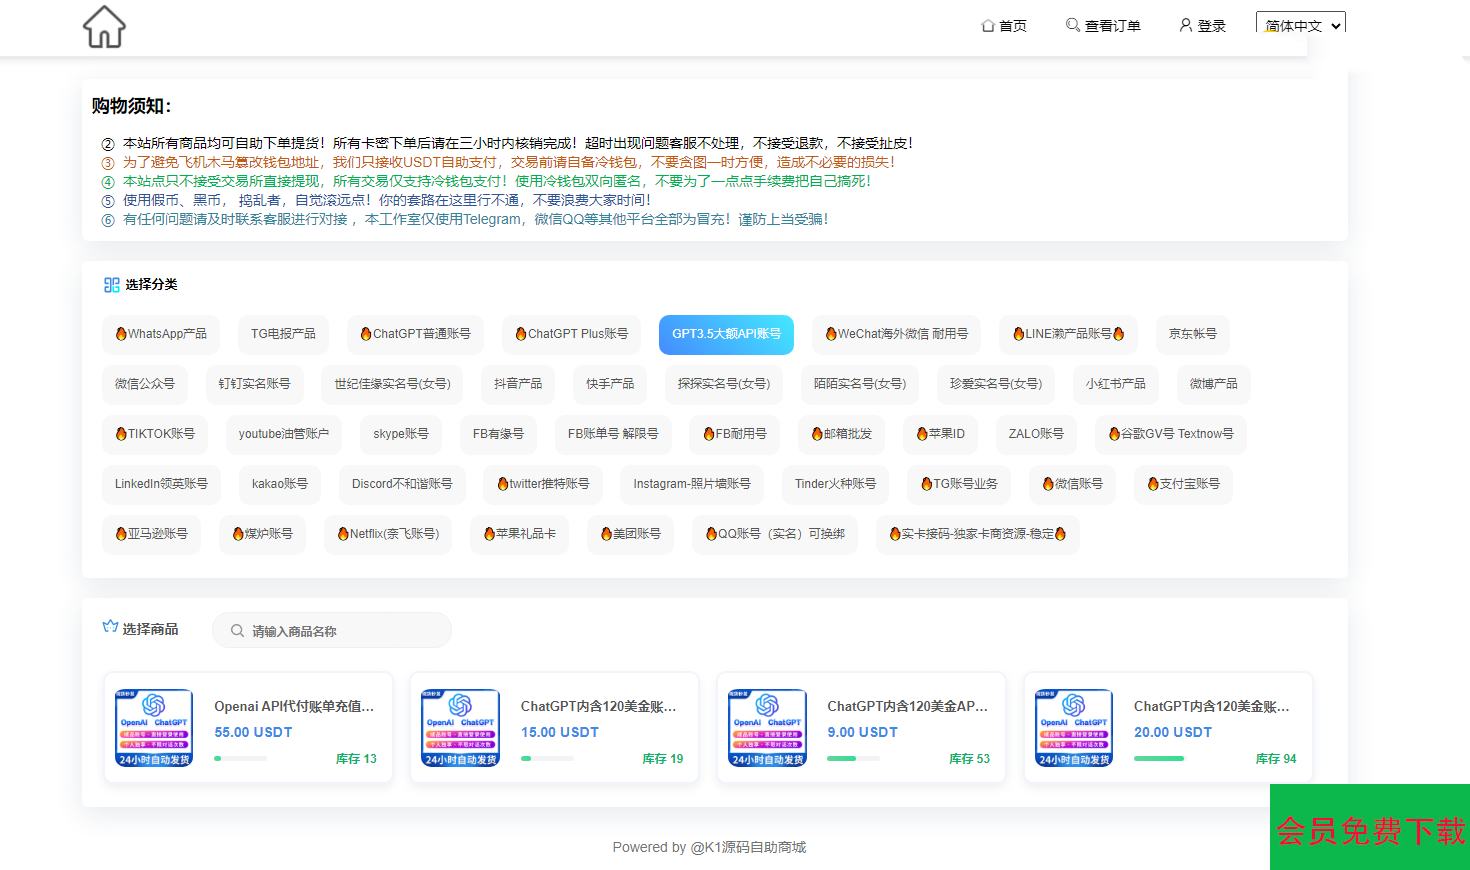This screenshot has height=870, width=1470.
Task: Click the grid icon beside 选择分类
Action: 111,285
